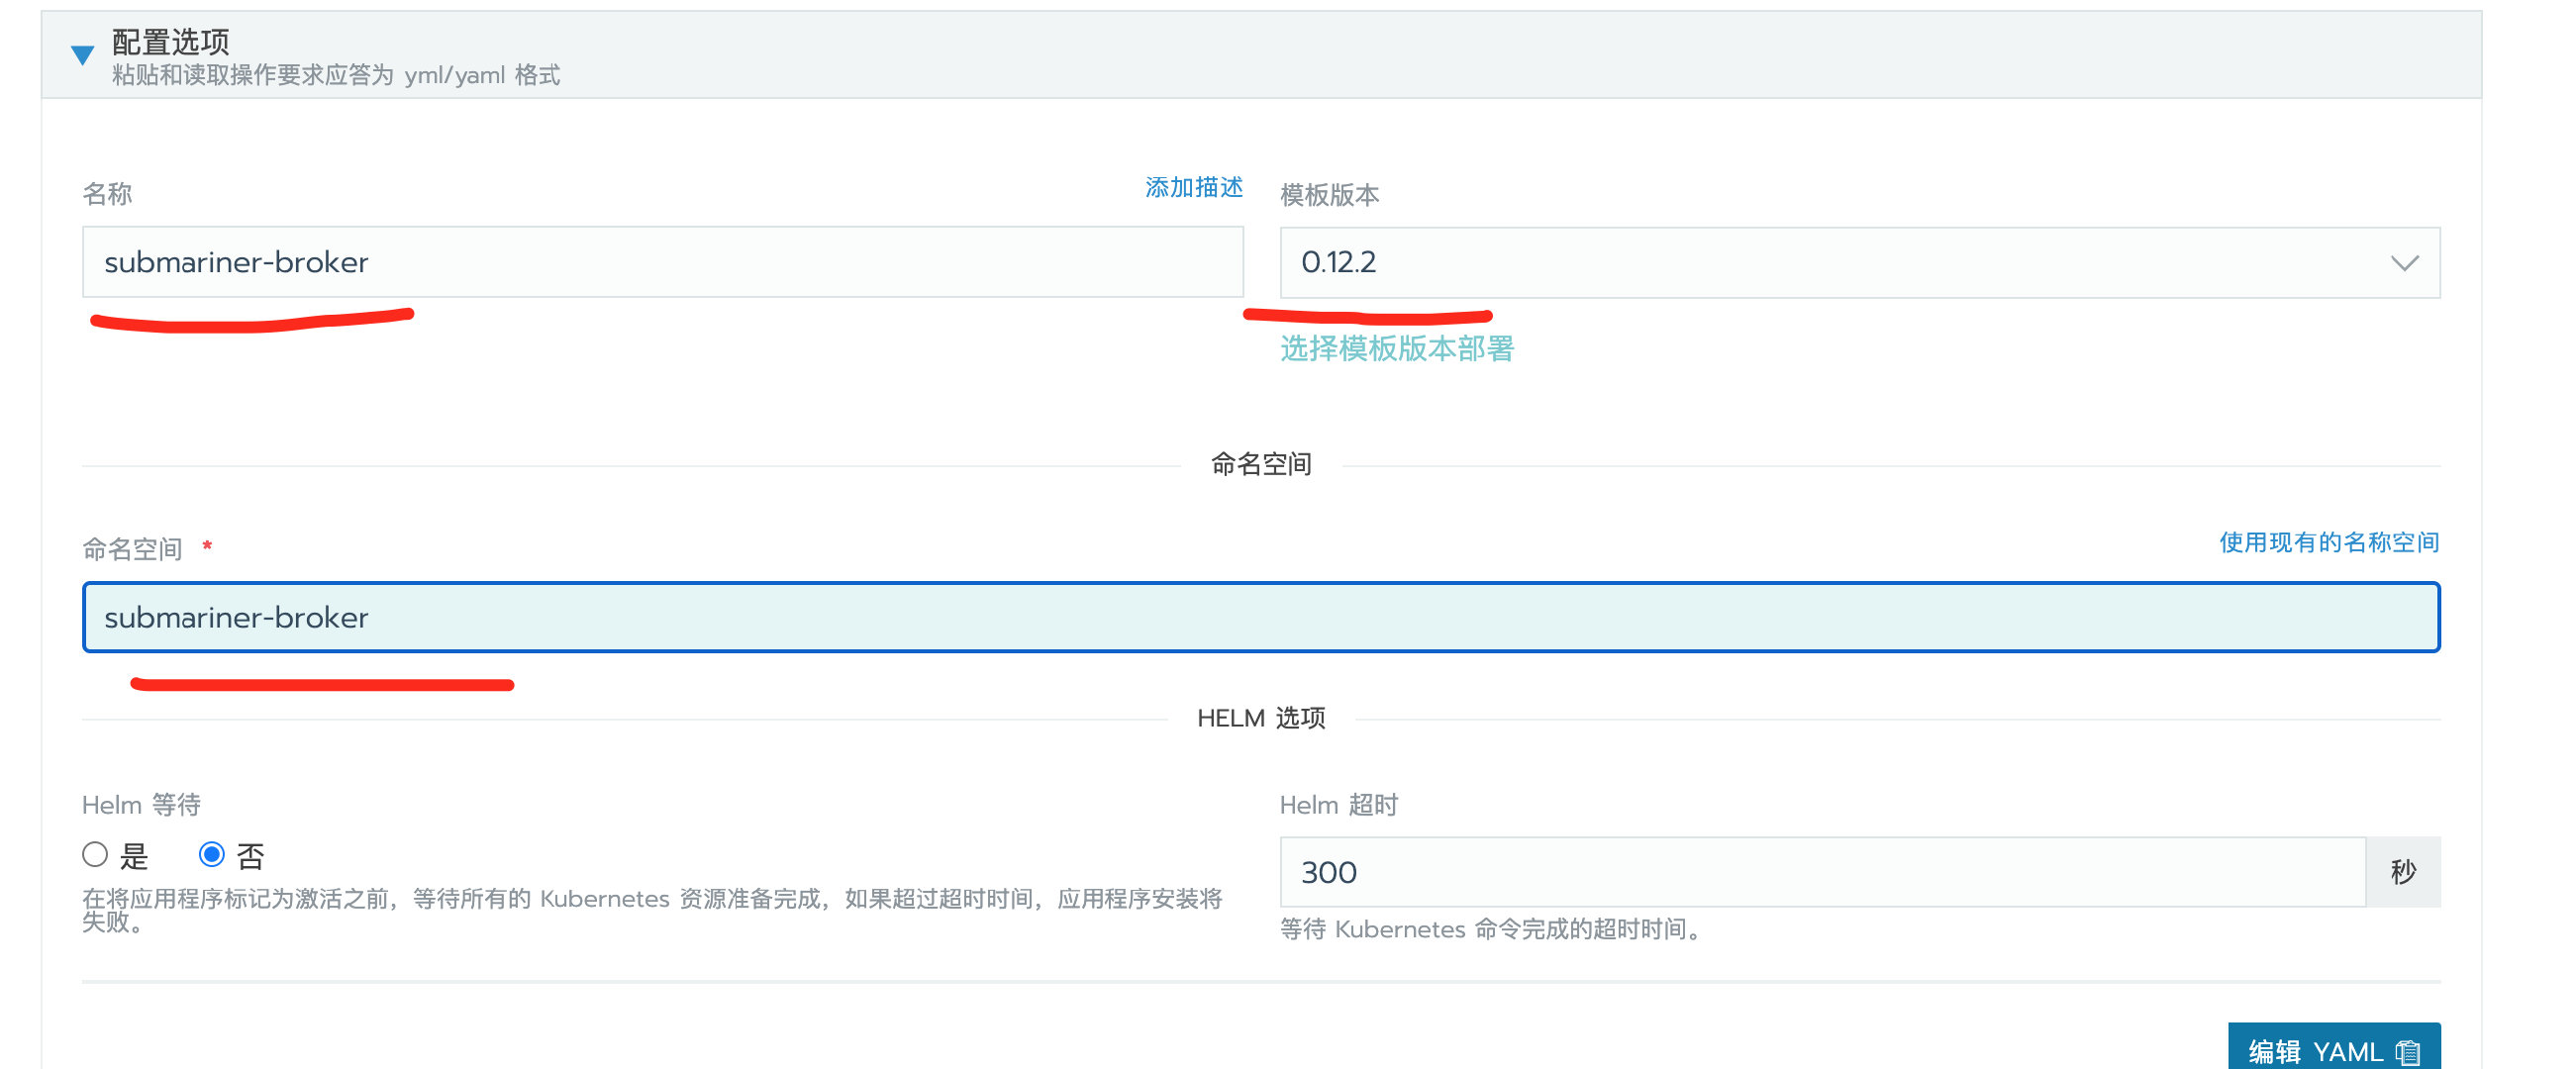The image size is (2576, 1069).
Task: Click the 等待 Kubernetes 命令完成的超时时间 help text
Action: tap(1490, 929)
